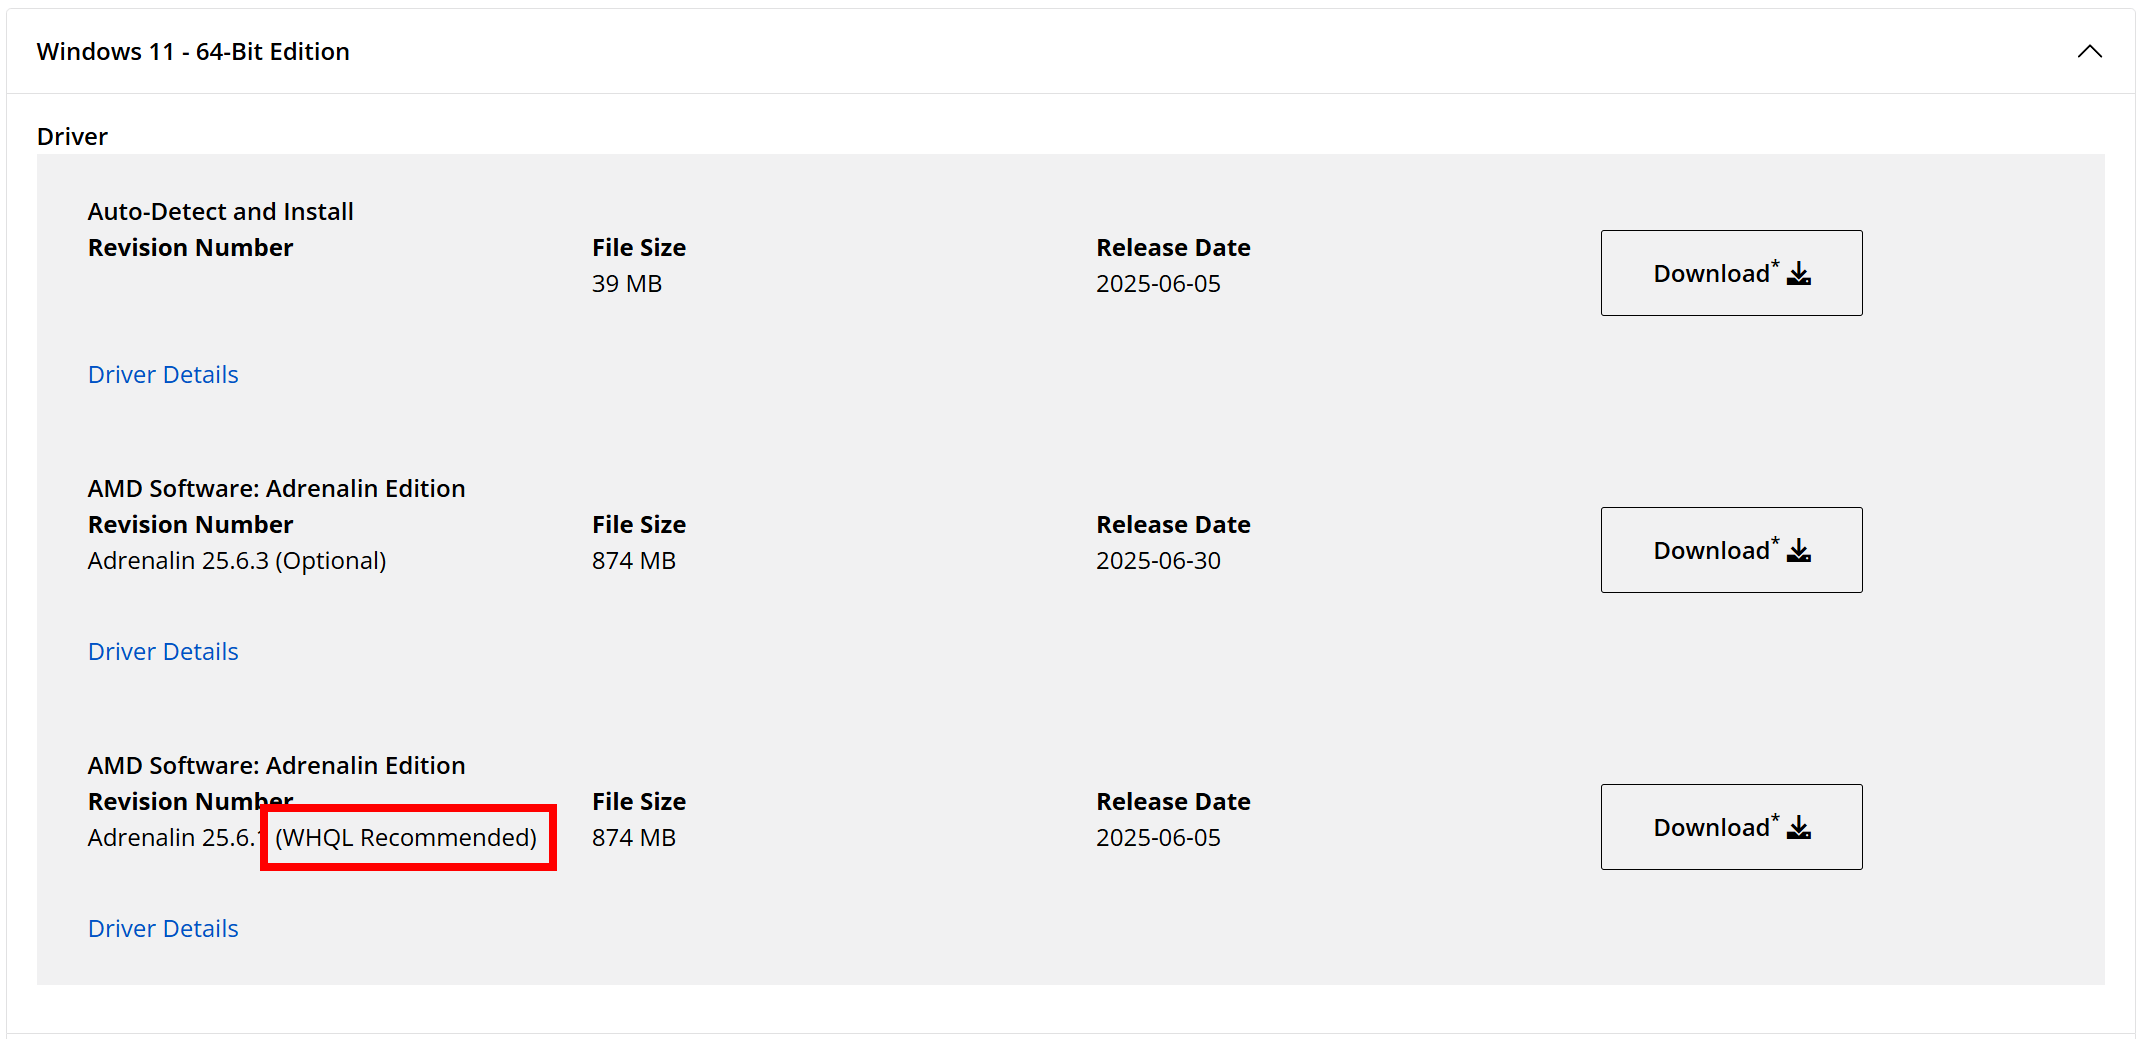
Task: Open Driver Details for WHQL Recommended driver
Action: pyautogui.click(x=163, y=928)
